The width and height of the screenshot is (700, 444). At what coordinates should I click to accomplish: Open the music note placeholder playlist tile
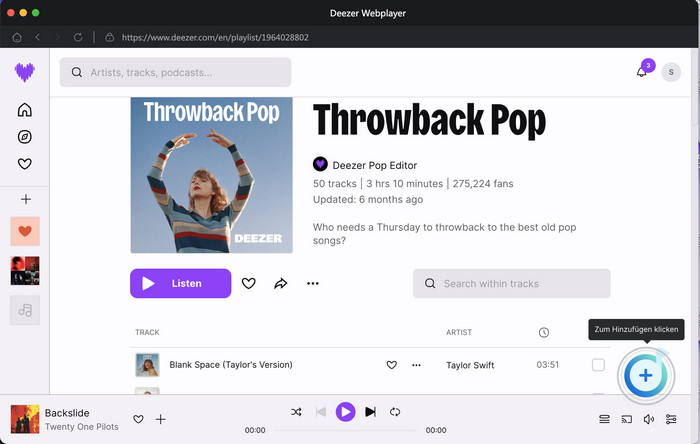[25, 310]
